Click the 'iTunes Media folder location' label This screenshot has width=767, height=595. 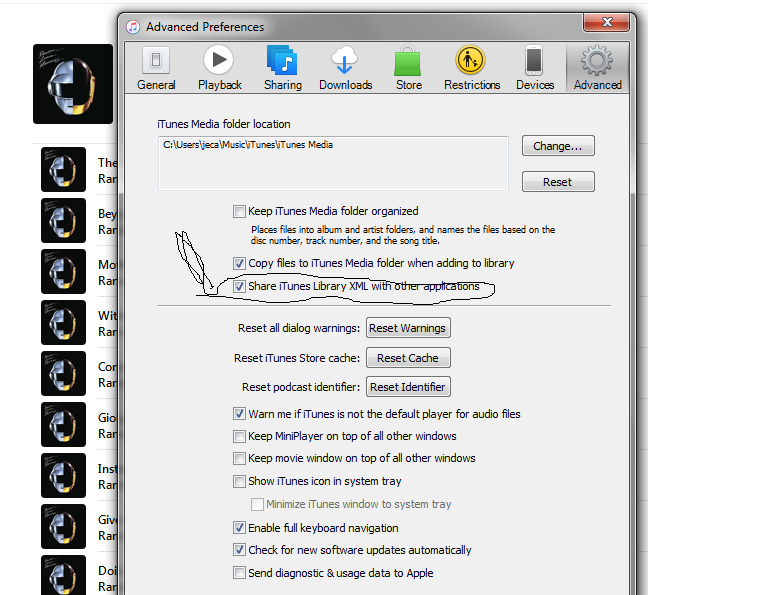click(x=224, y=124)
